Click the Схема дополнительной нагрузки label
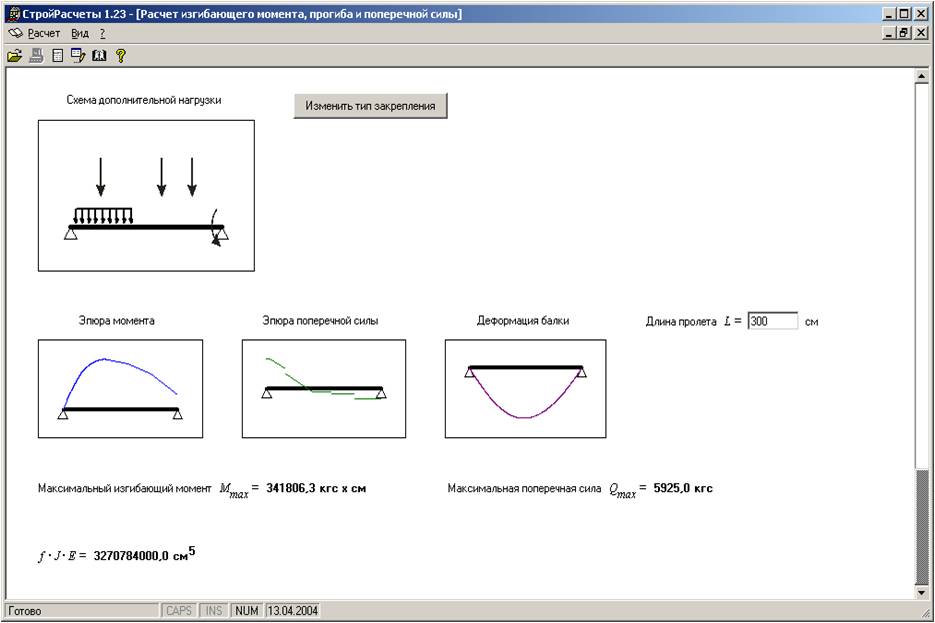The width and height of the screenshot is (935, 623). [x=144, y=100]
